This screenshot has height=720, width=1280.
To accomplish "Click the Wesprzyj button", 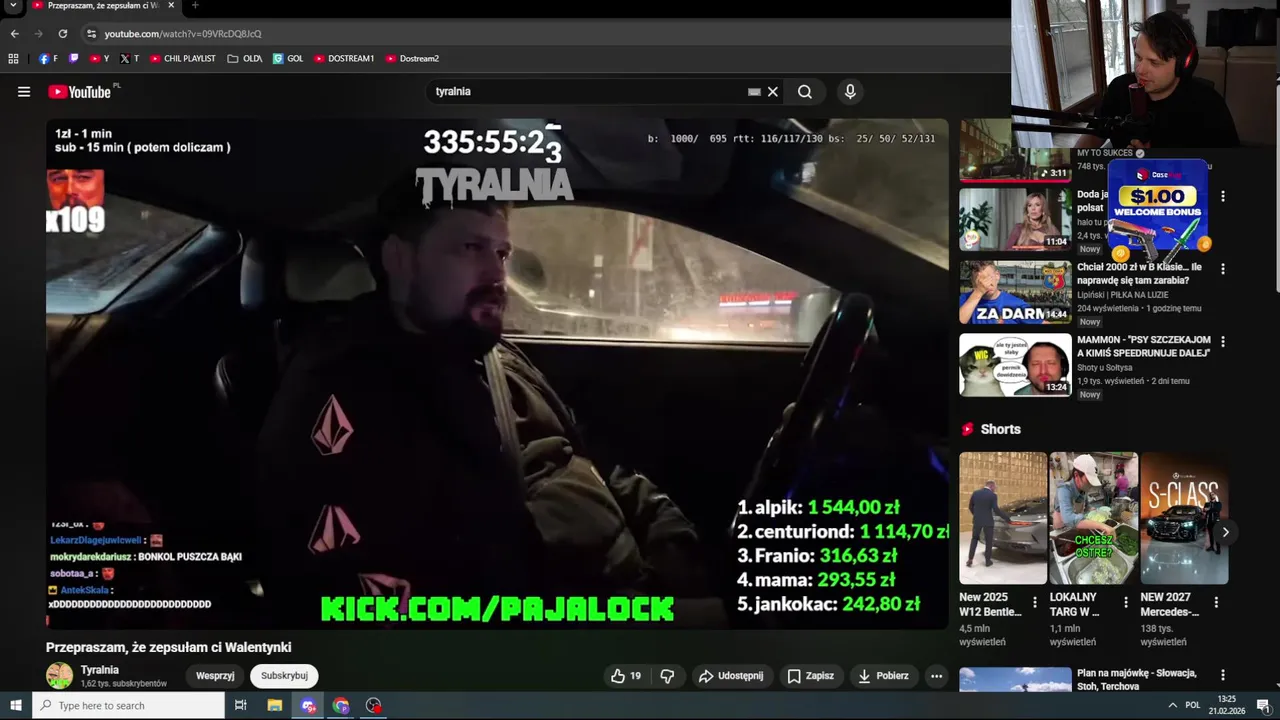I will click(215, 676).
